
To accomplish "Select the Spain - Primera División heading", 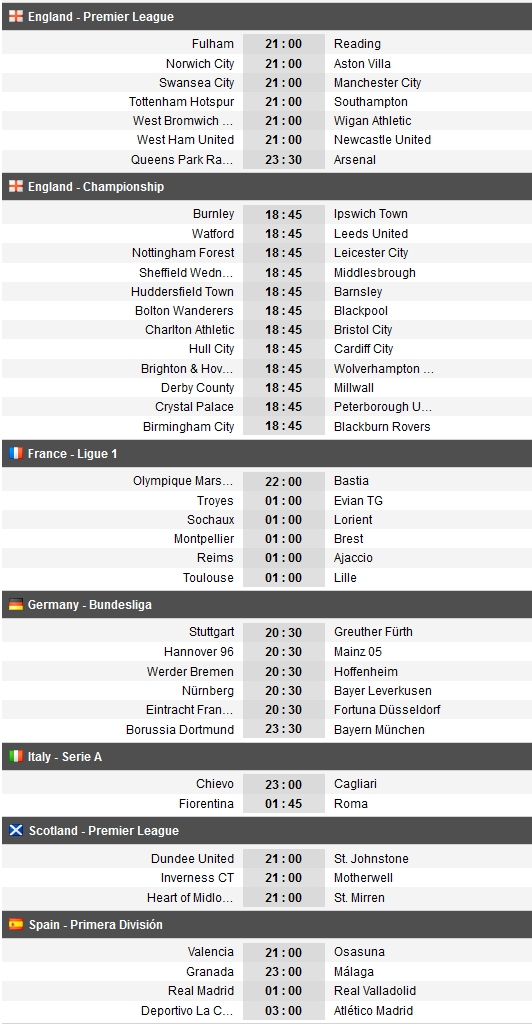I will (267, 925).
